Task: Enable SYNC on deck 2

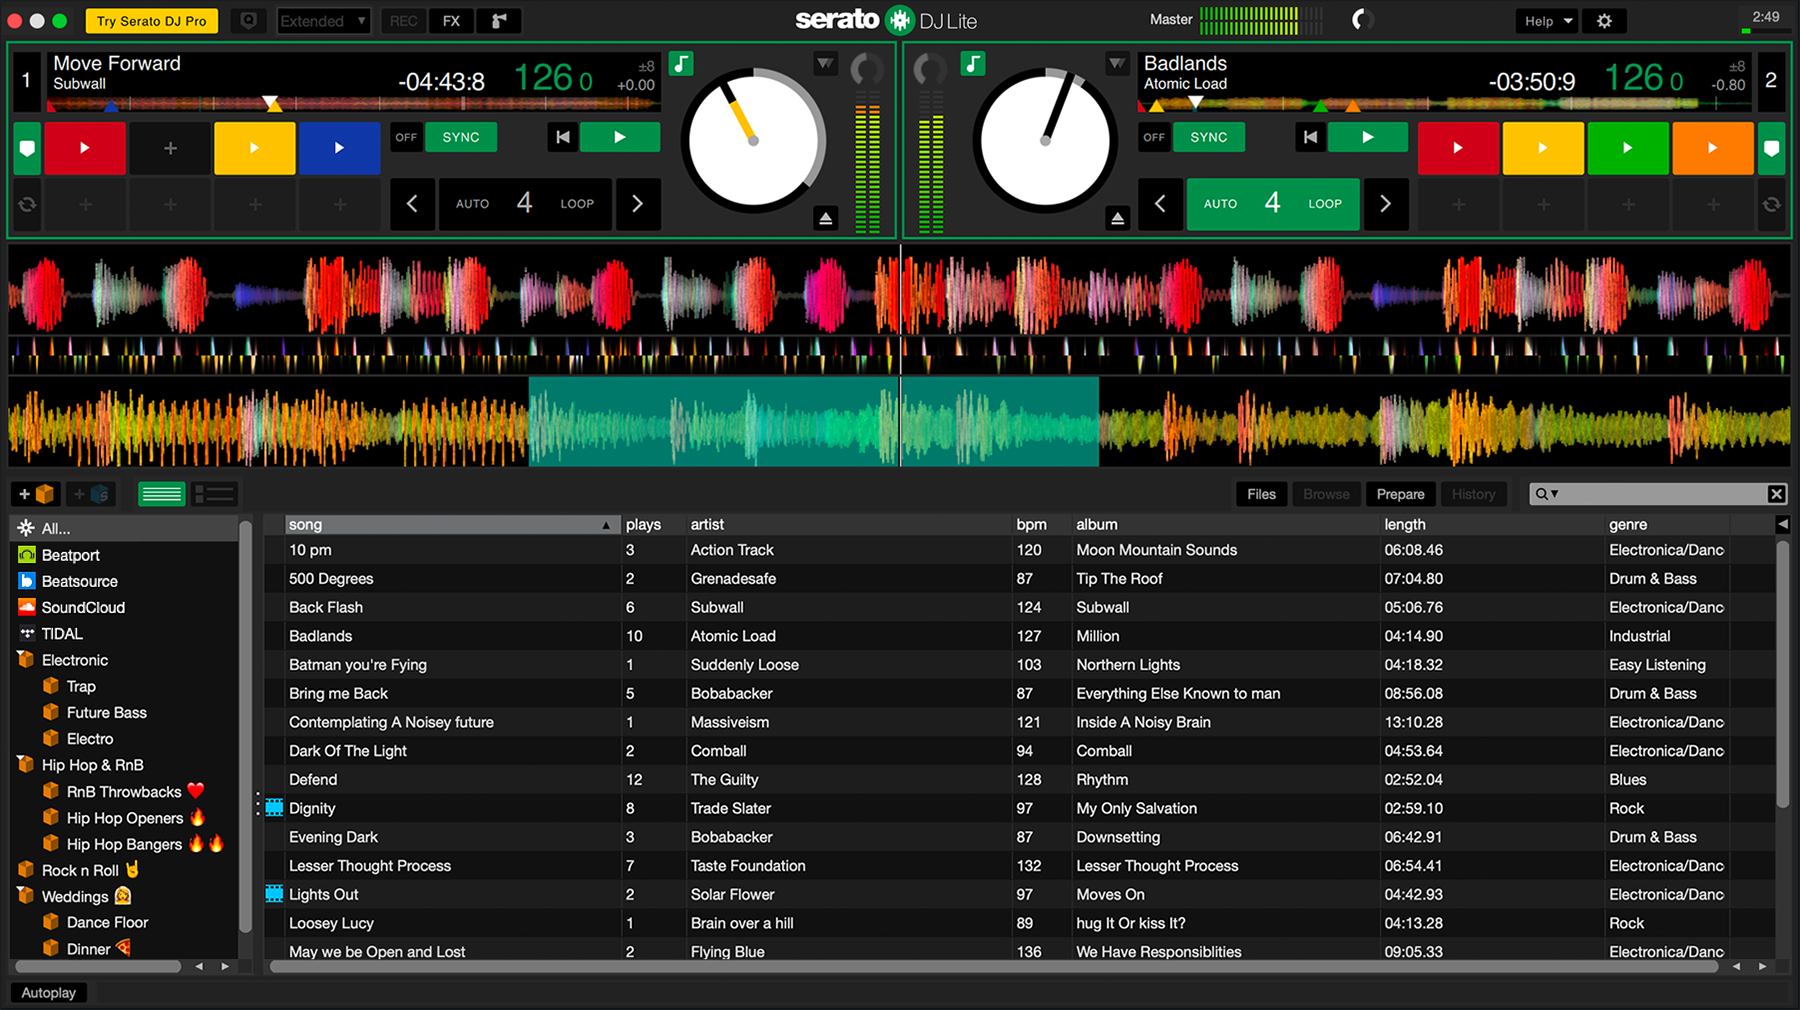Action: tap(1209, 137)
